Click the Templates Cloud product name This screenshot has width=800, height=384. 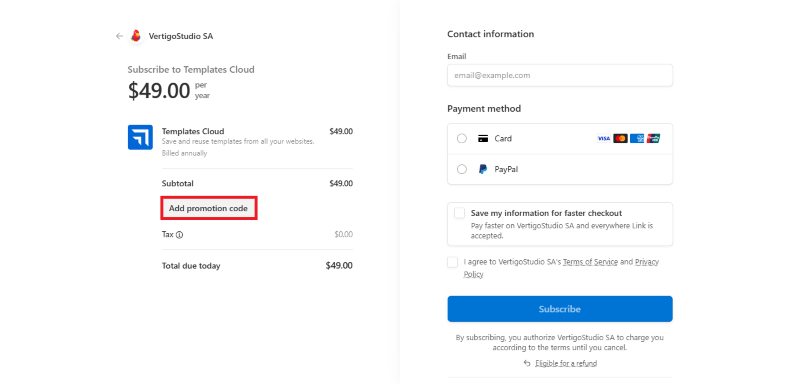click(193, 131)
